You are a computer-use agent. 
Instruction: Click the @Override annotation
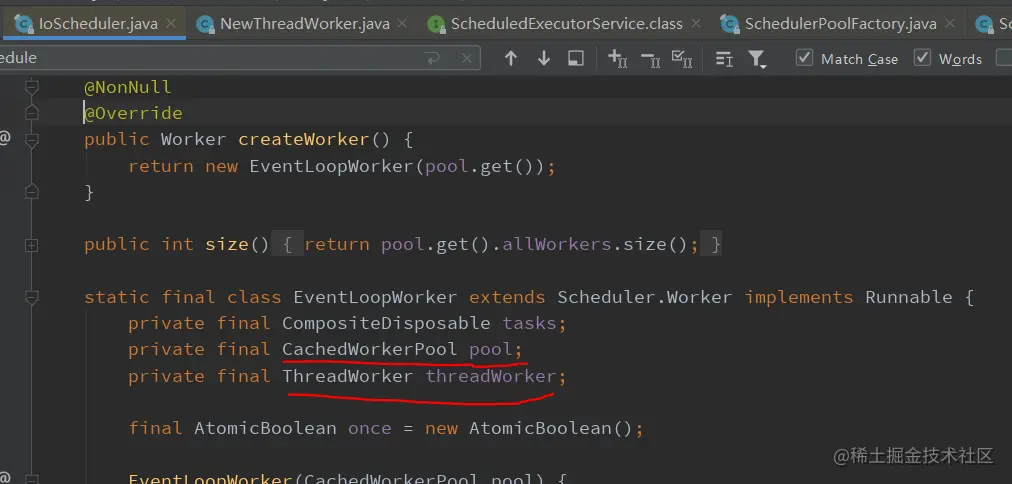click(x=134, y=113)
